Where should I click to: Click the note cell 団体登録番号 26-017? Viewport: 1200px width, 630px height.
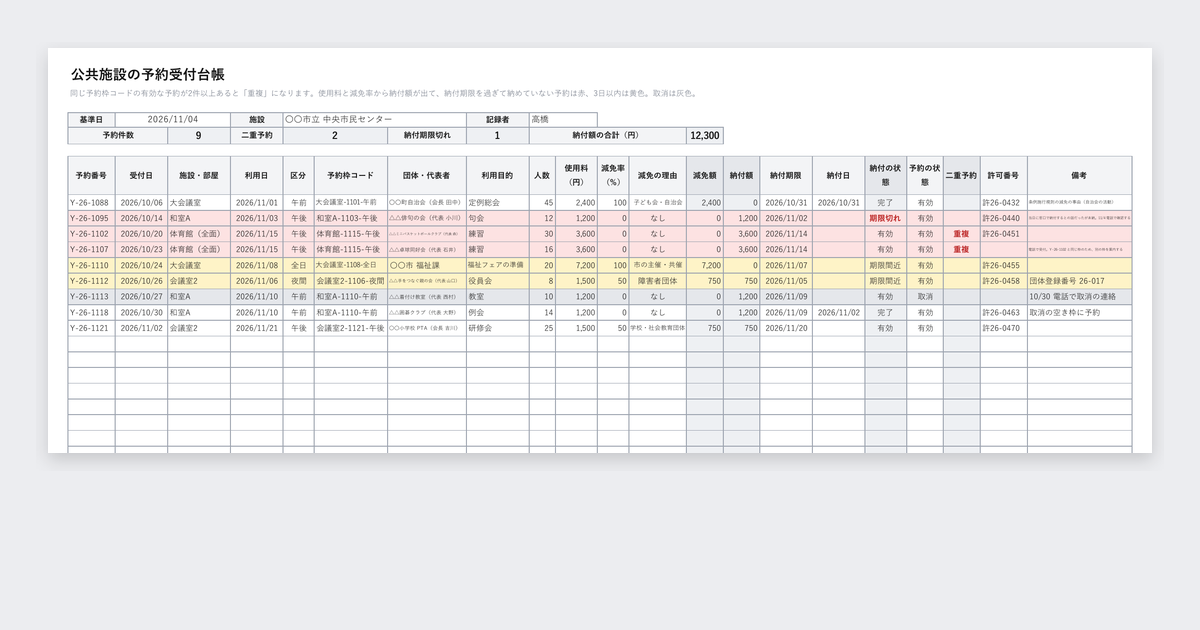click(1079, 281)
